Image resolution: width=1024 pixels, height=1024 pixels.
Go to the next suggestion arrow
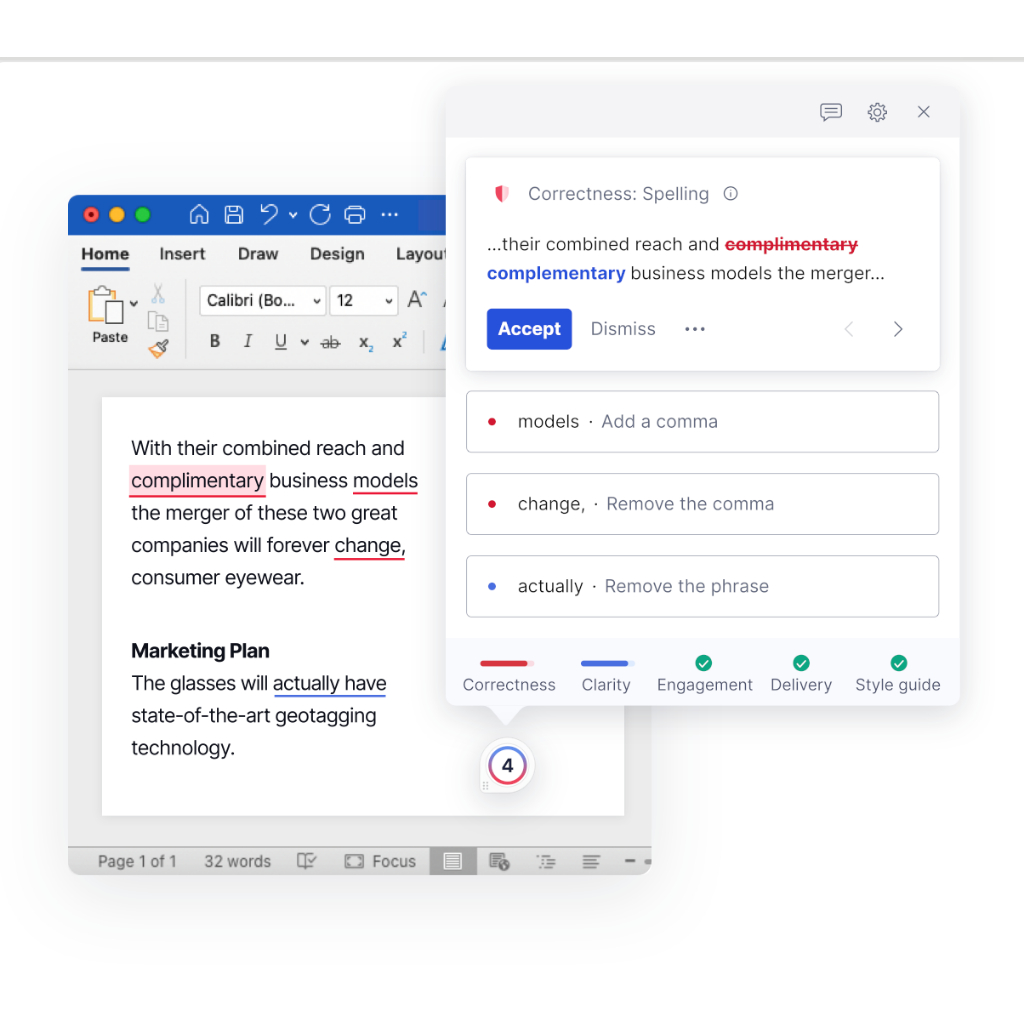[x=898, y=328]
